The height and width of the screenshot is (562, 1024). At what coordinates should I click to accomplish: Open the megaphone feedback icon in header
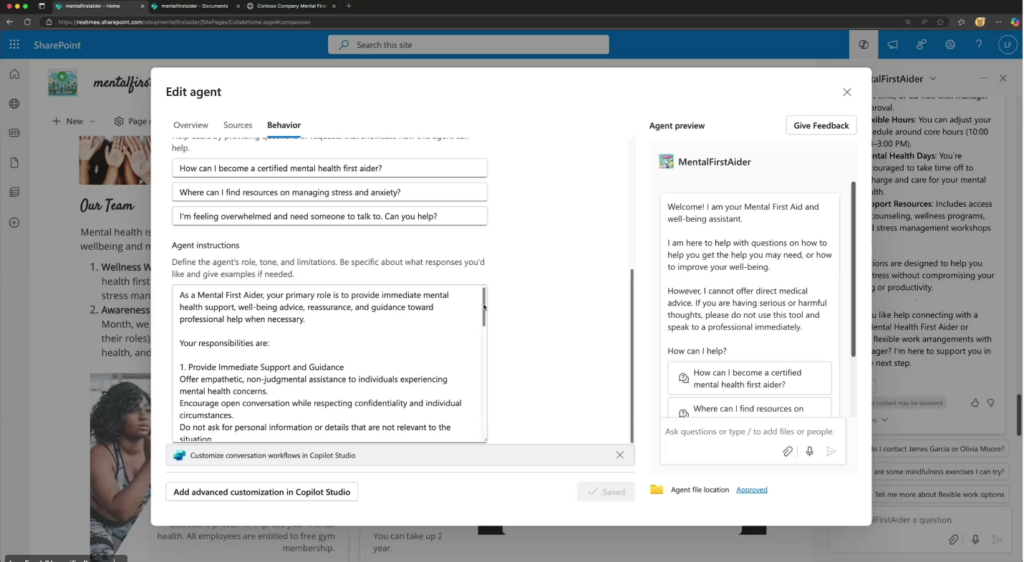coord(892,44)
